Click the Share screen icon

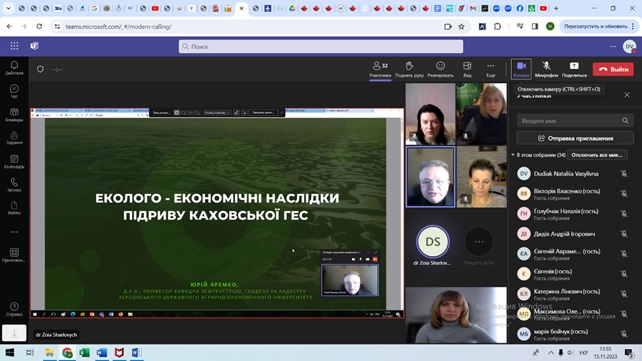click(574, 69)
